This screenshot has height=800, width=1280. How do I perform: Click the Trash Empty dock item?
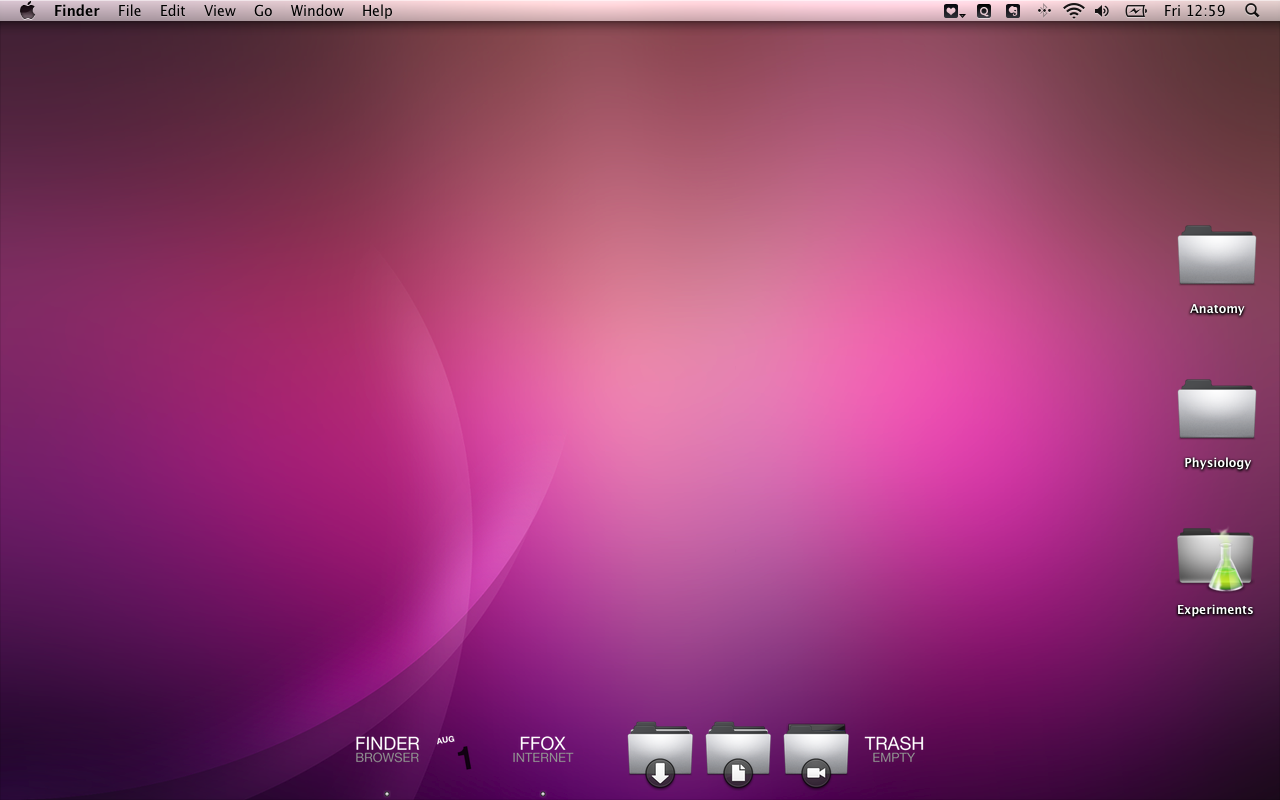[x=894, y=749]
